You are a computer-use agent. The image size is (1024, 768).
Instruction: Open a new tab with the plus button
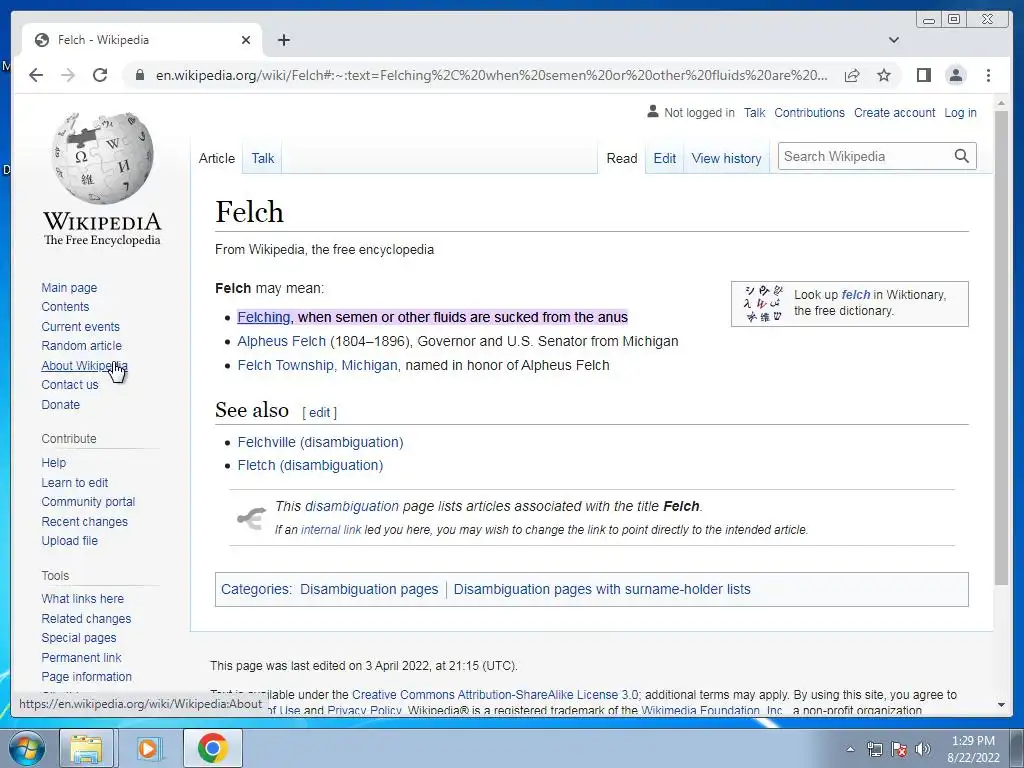pos(283,40)
